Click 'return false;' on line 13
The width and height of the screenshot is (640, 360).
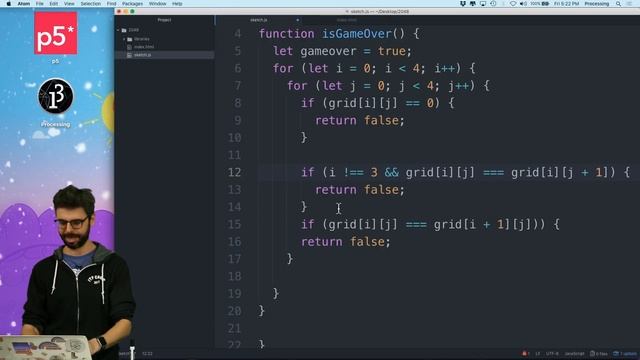click(360, 190)
